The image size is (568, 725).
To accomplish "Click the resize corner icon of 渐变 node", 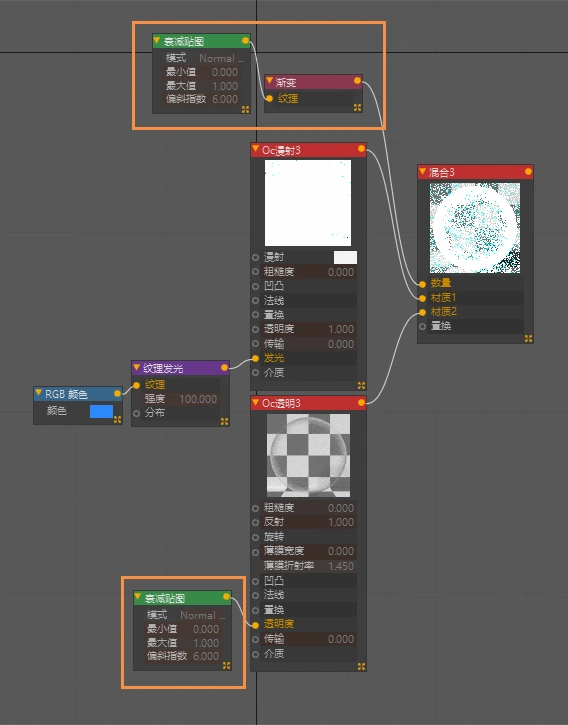I will click(357, 108).
